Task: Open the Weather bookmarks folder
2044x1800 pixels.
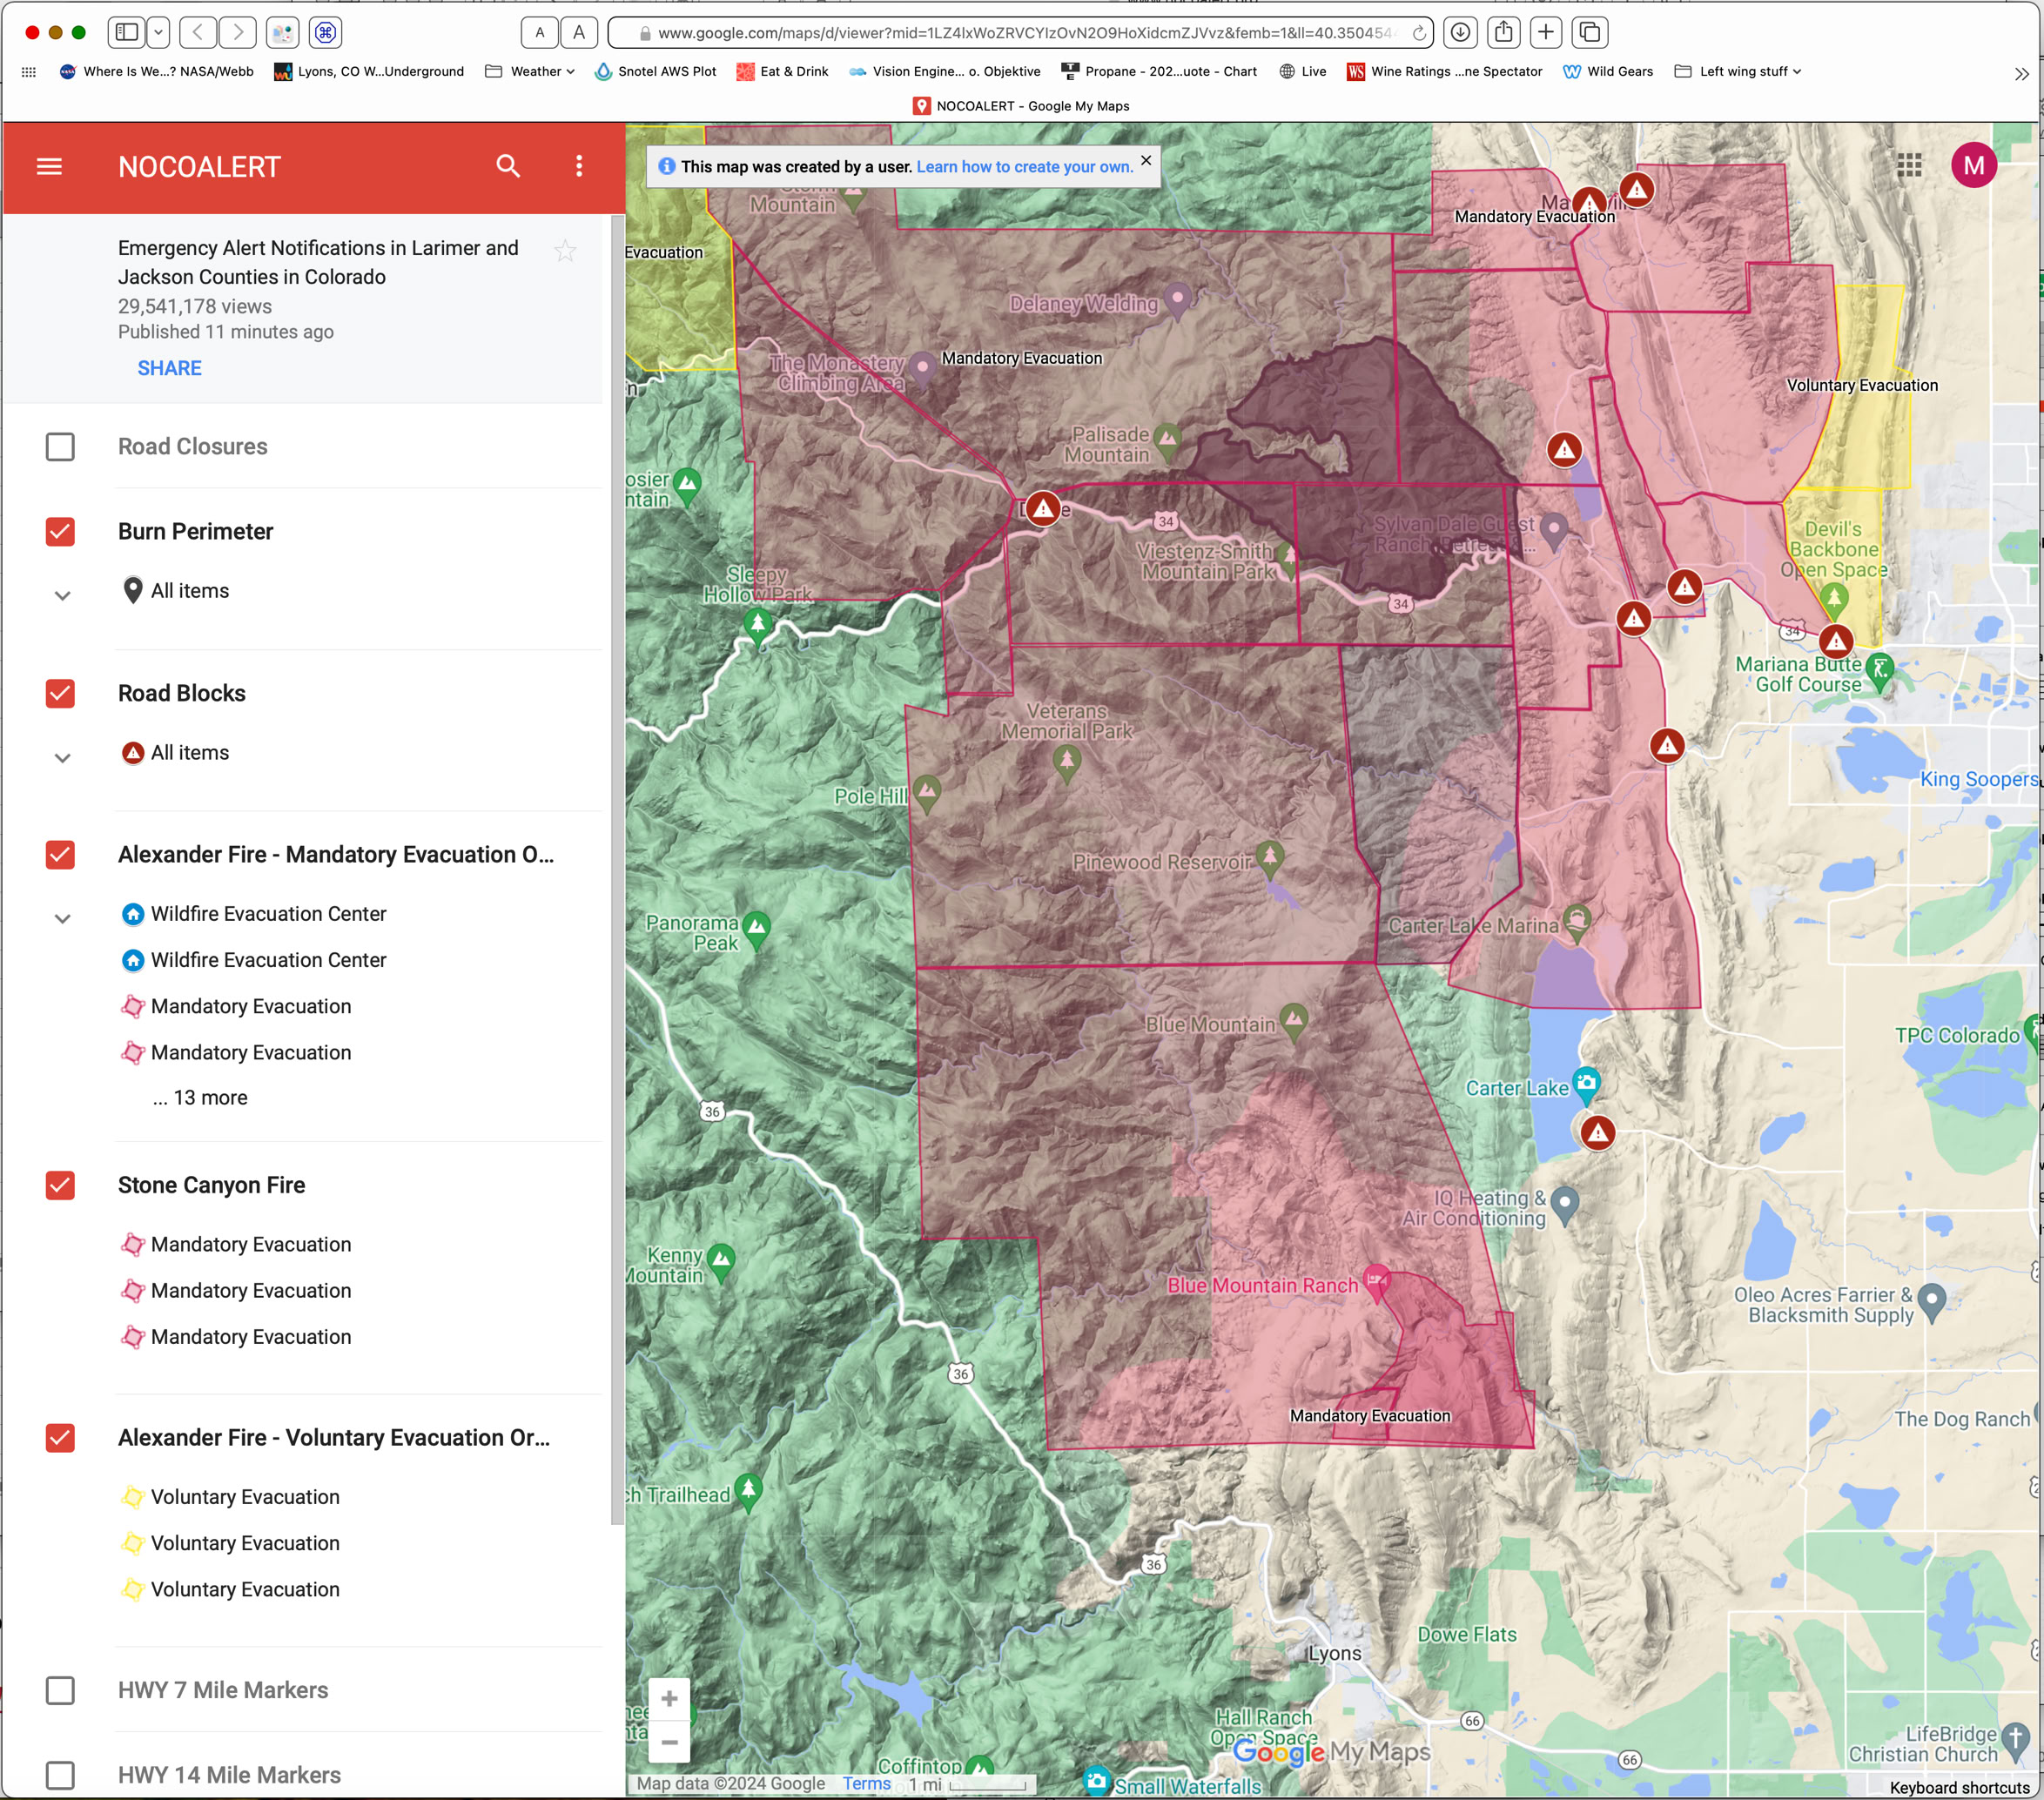Action: (530, 71)
